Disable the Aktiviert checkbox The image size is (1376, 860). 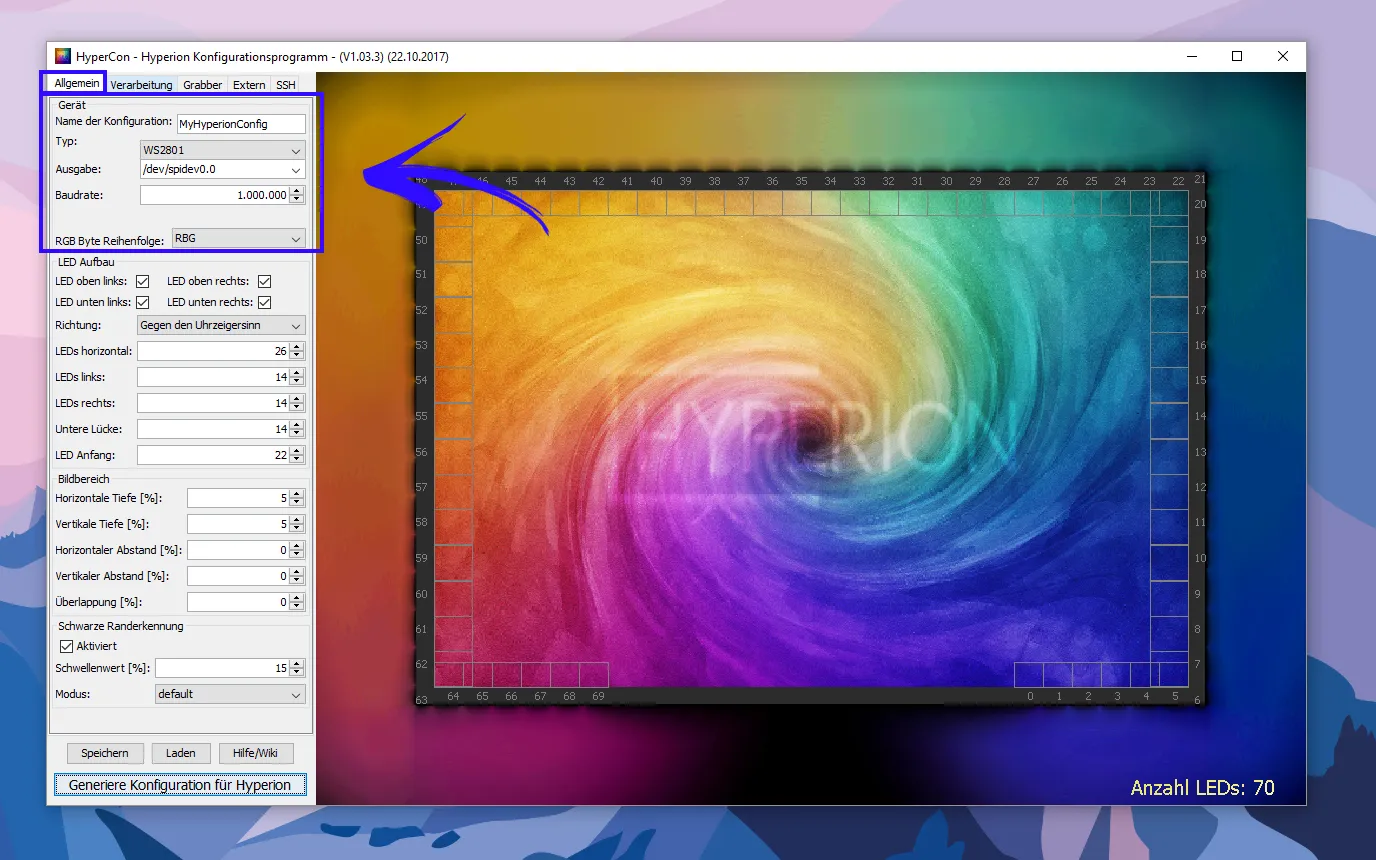point(67,646)
